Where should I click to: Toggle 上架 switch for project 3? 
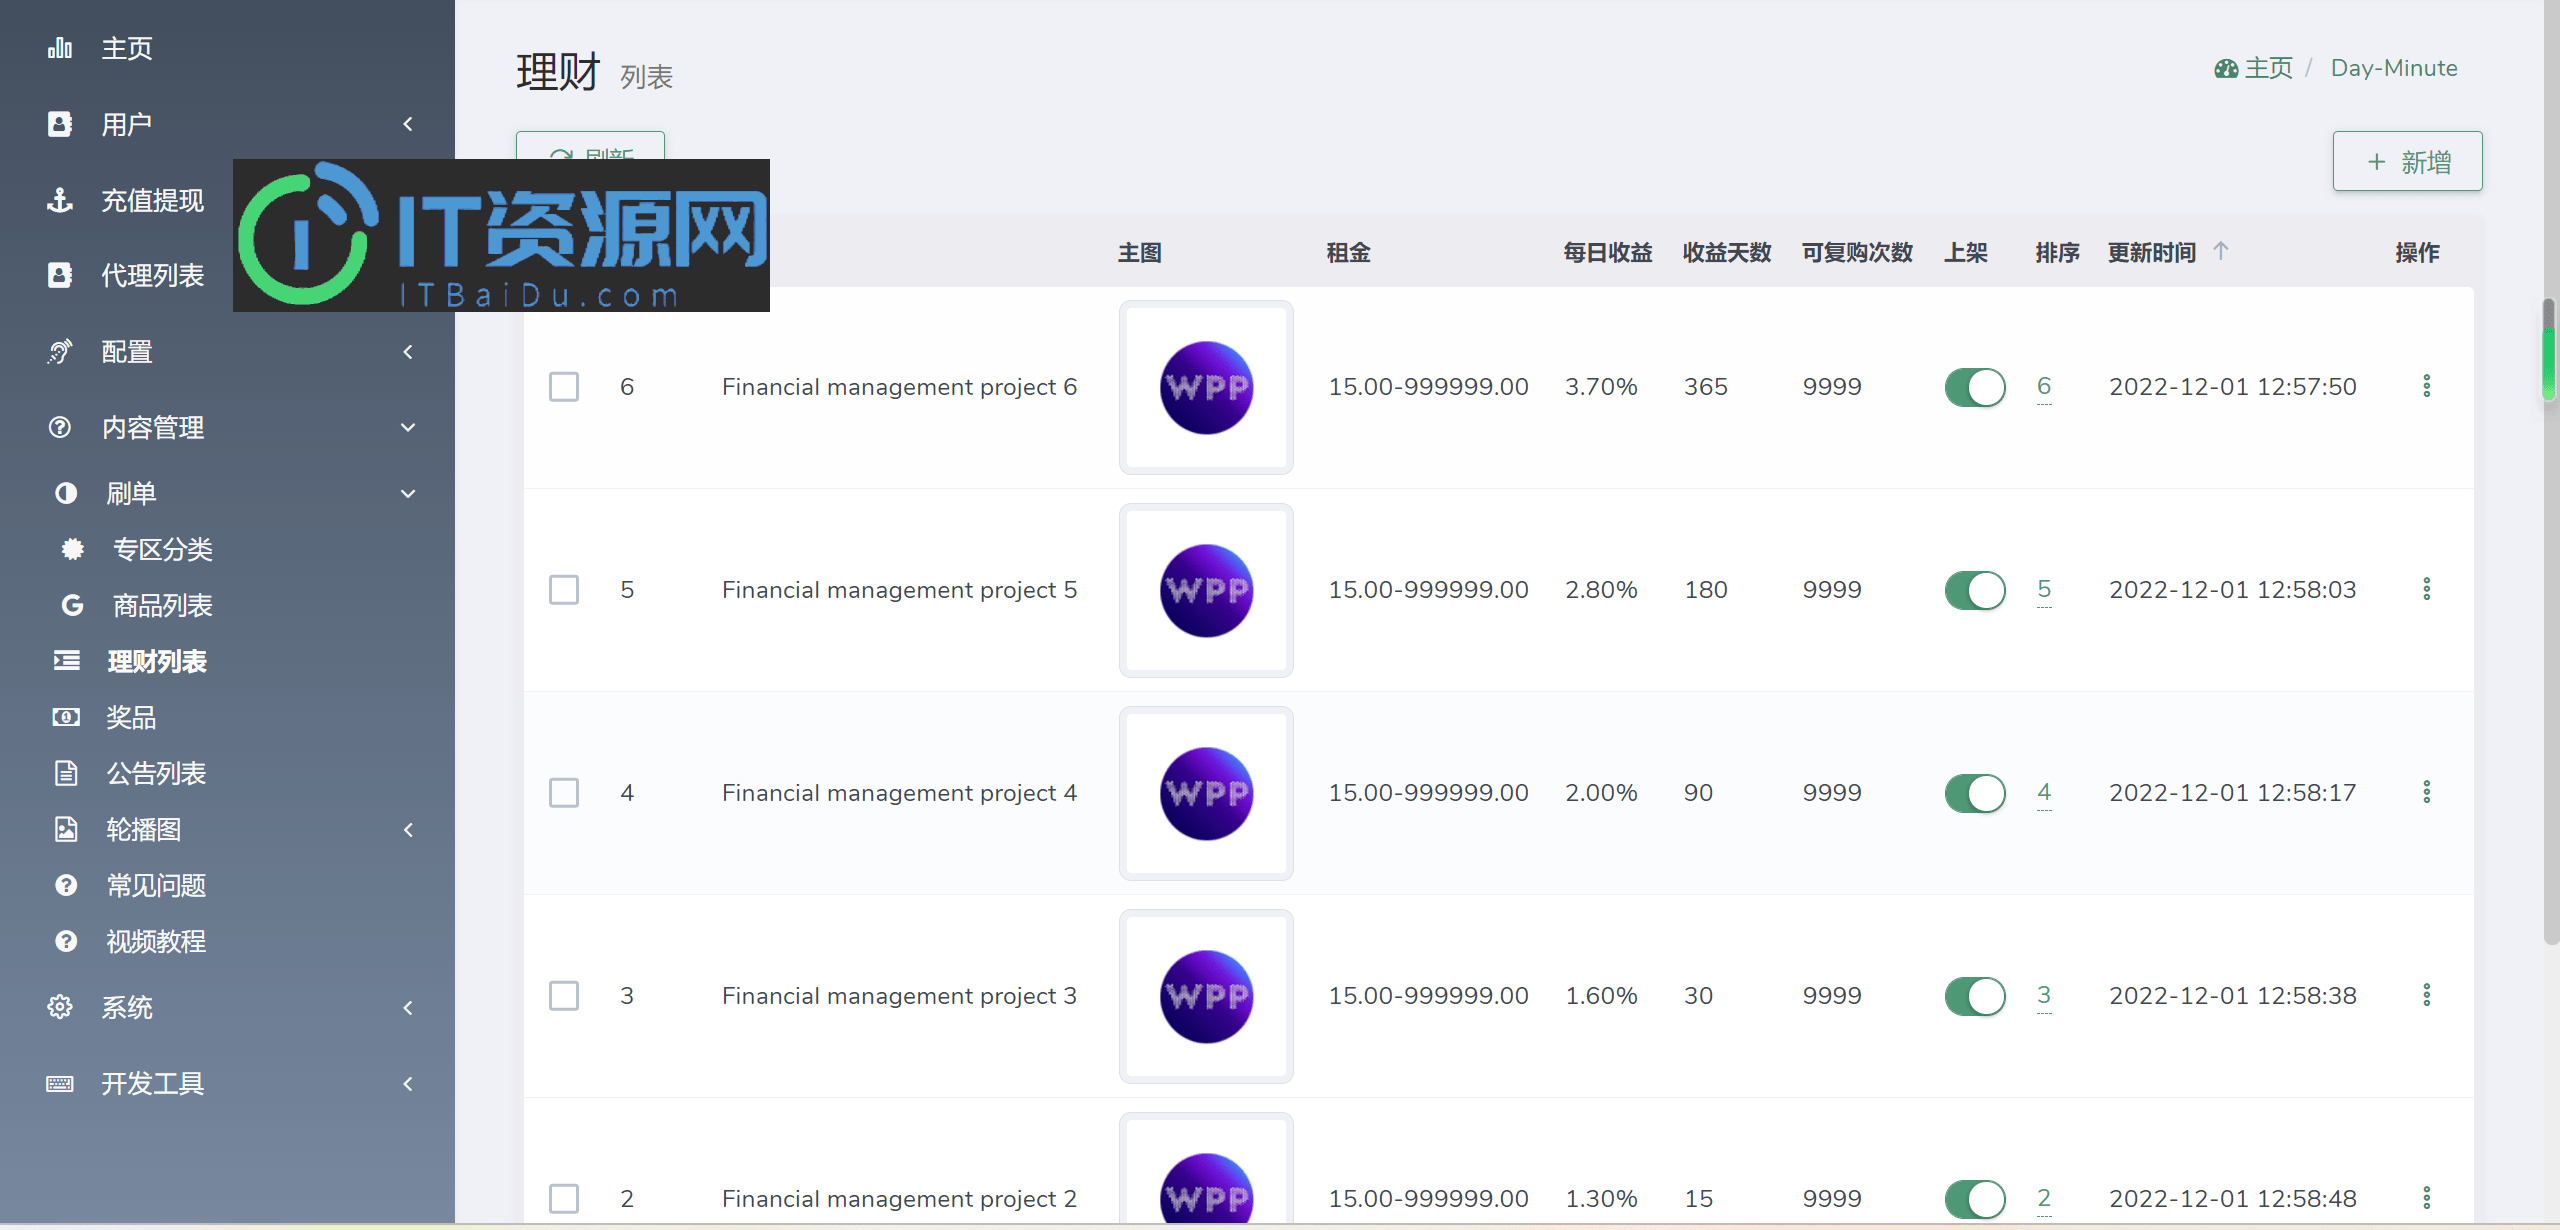coord(1975,996)
